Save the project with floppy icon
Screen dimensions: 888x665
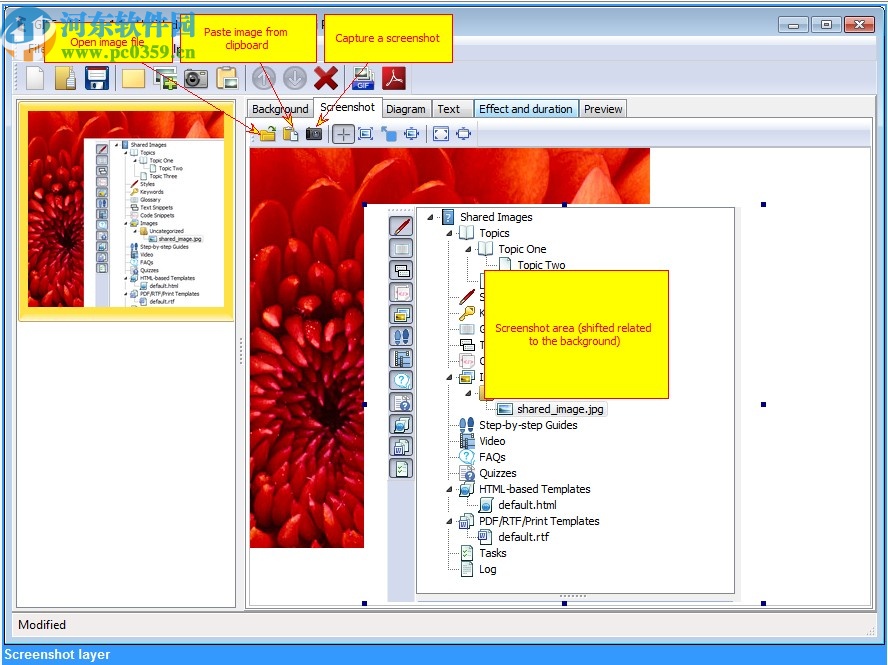pos(97,78)
